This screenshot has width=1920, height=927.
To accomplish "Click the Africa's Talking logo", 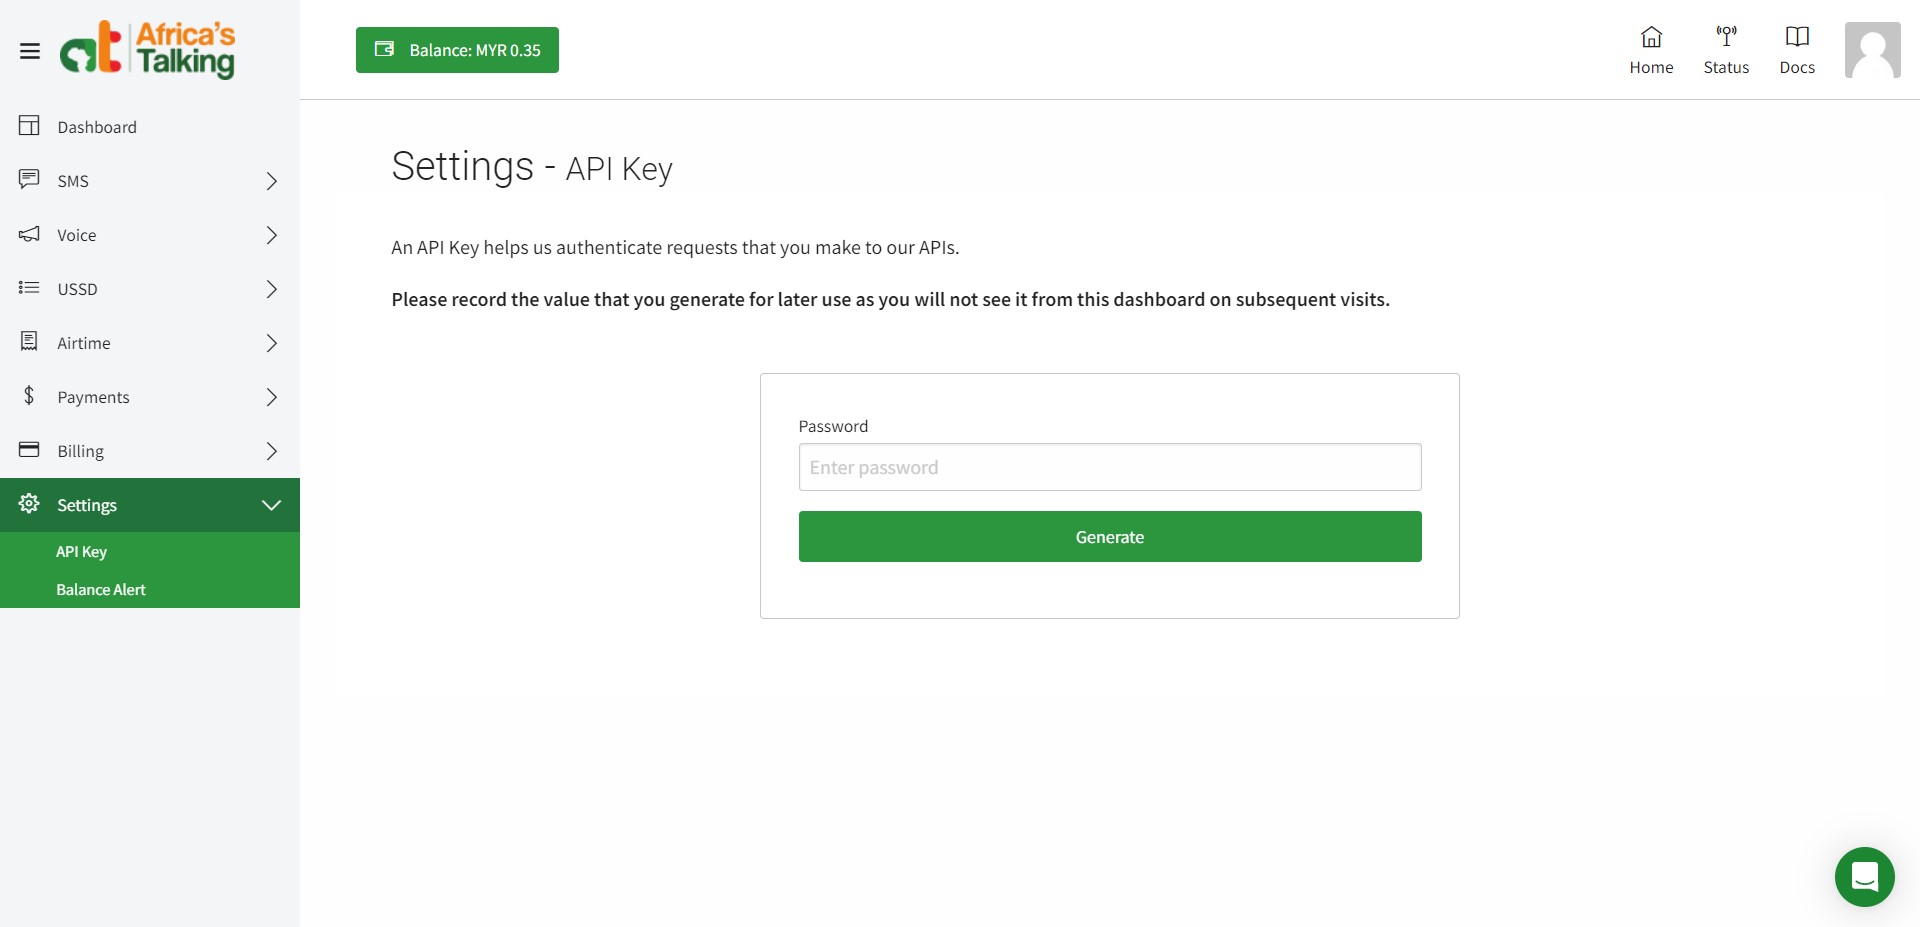I will coord(148,49).
